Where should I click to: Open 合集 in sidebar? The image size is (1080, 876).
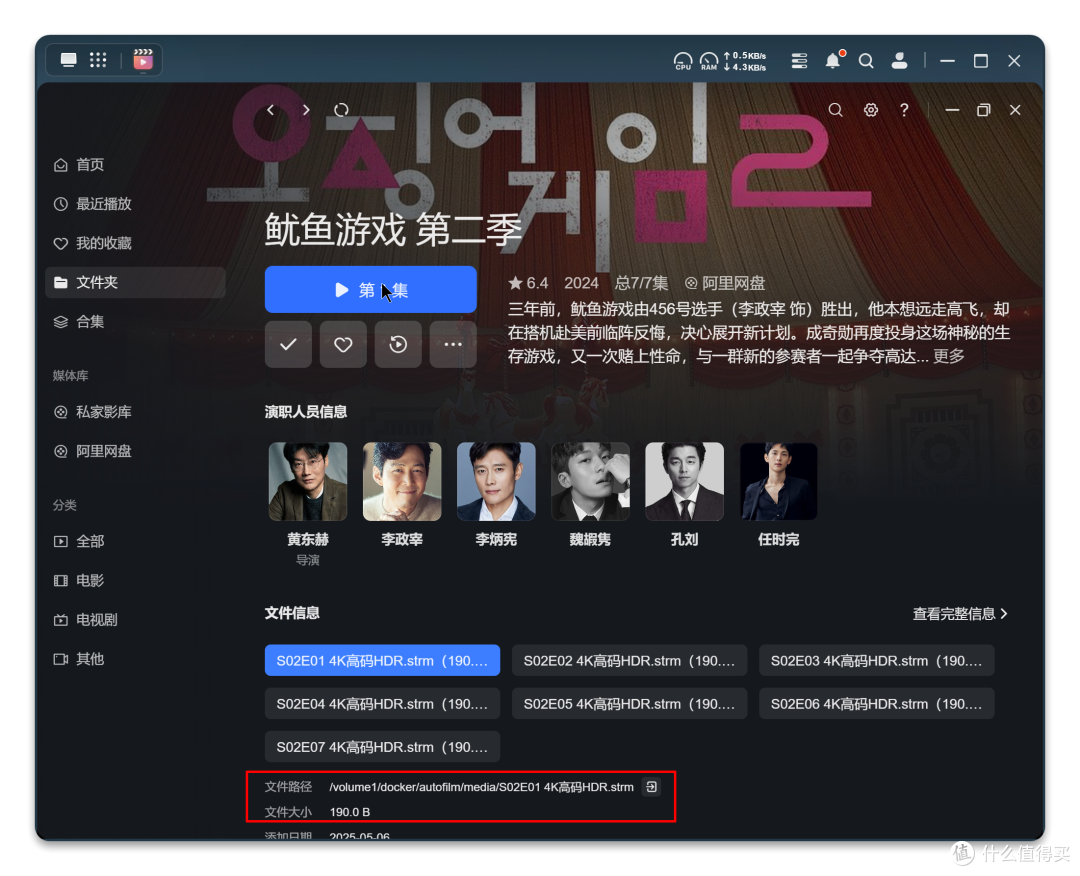click(135, 322)
